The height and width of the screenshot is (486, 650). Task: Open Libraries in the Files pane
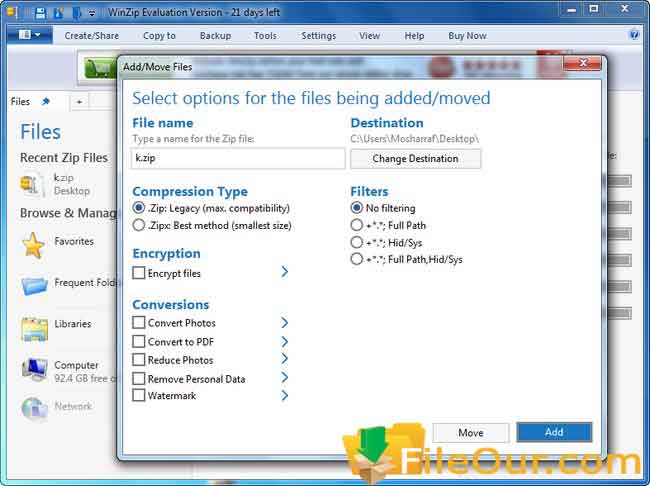coord(73,324)
